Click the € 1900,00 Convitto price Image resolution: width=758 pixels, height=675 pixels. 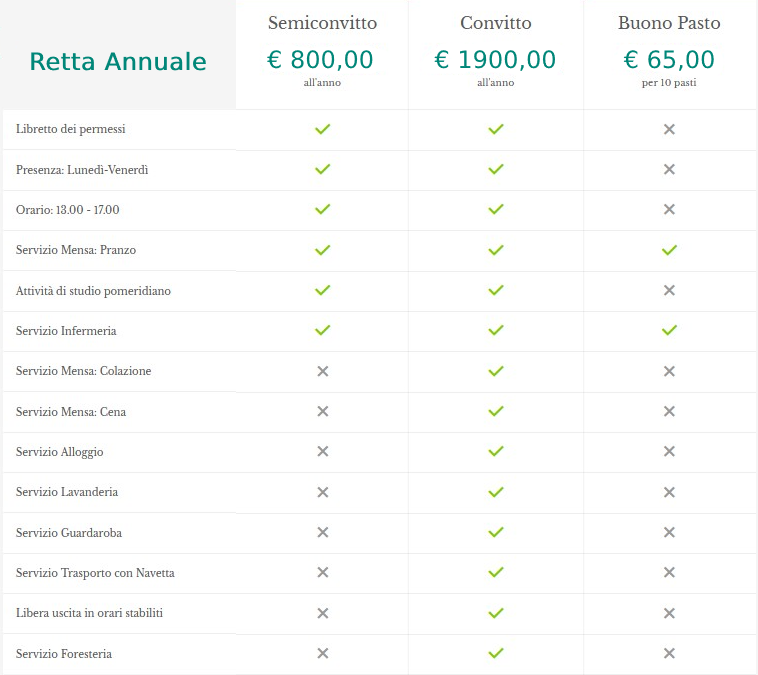495,59
